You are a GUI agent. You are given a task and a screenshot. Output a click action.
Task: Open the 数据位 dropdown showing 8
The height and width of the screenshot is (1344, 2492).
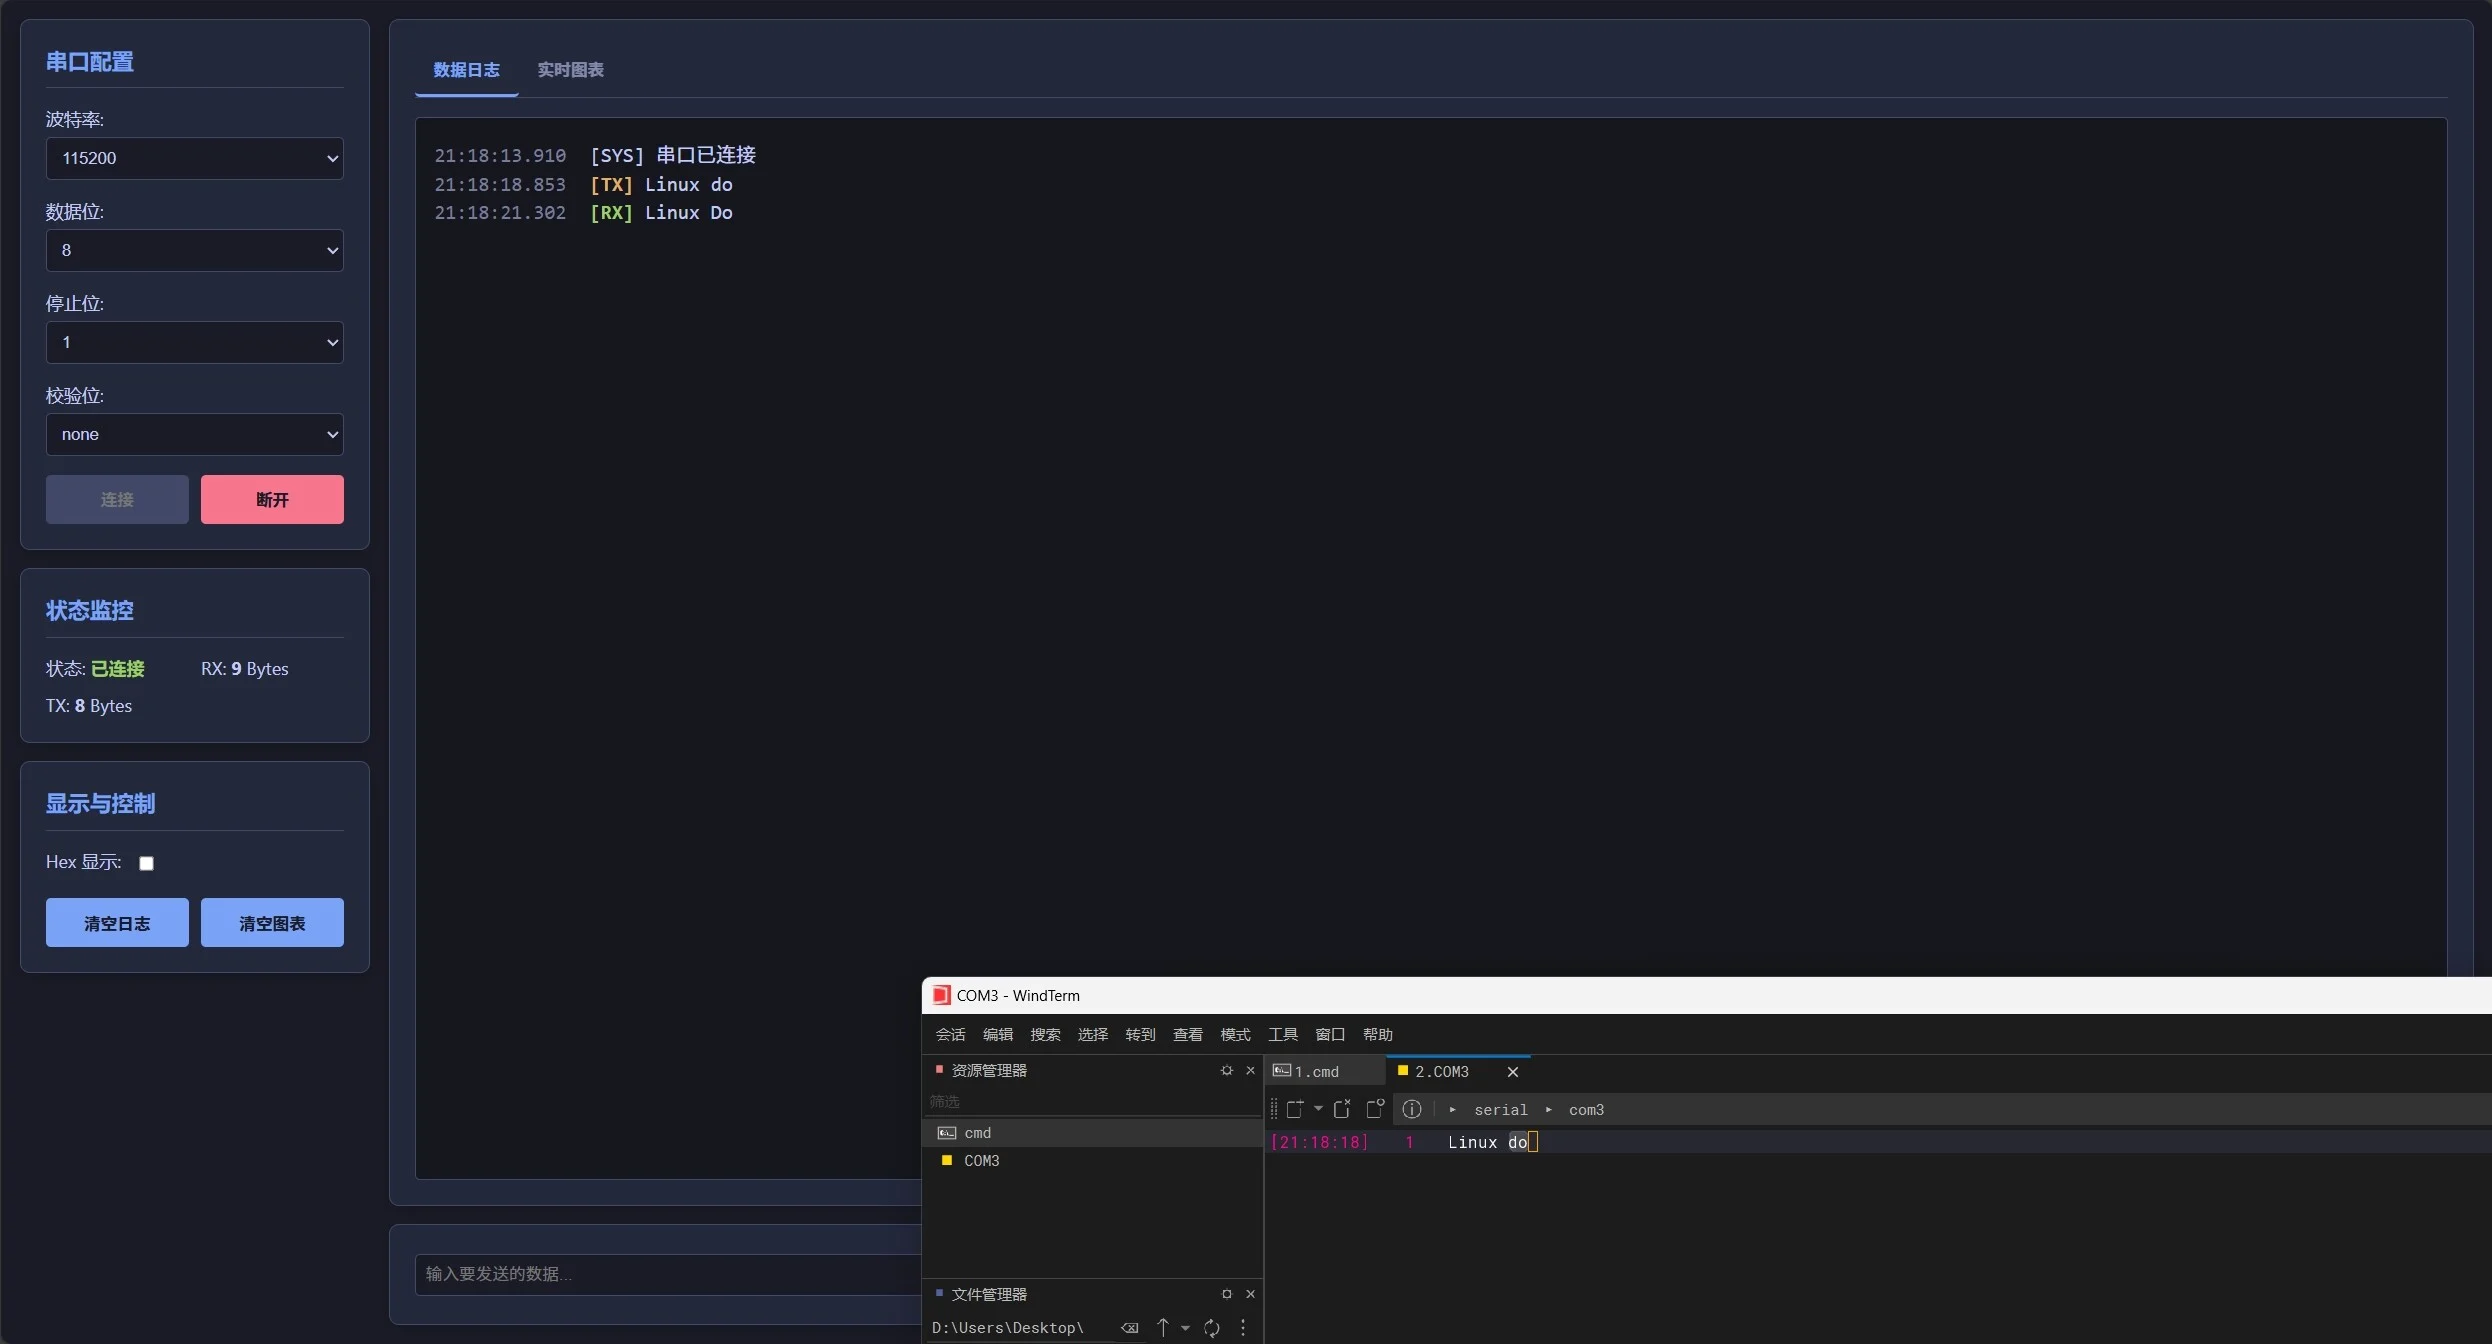coord(195,250)
